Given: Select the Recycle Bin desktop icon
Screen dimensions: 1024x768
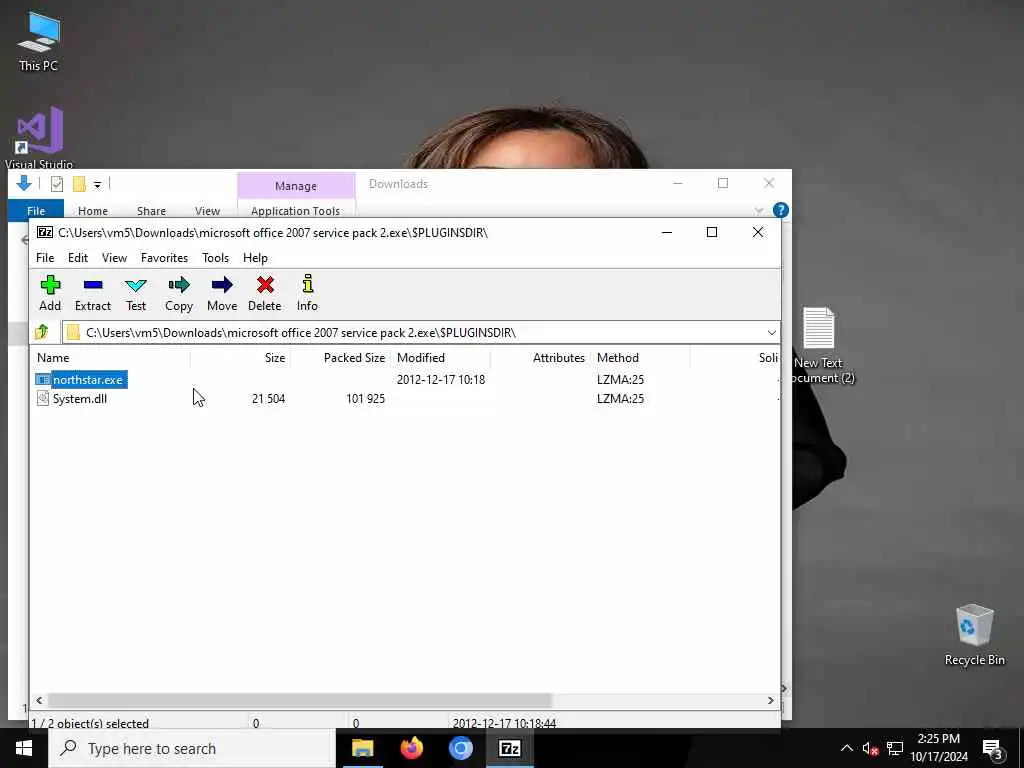Looking at the screenshot, I should pos(974,635).
